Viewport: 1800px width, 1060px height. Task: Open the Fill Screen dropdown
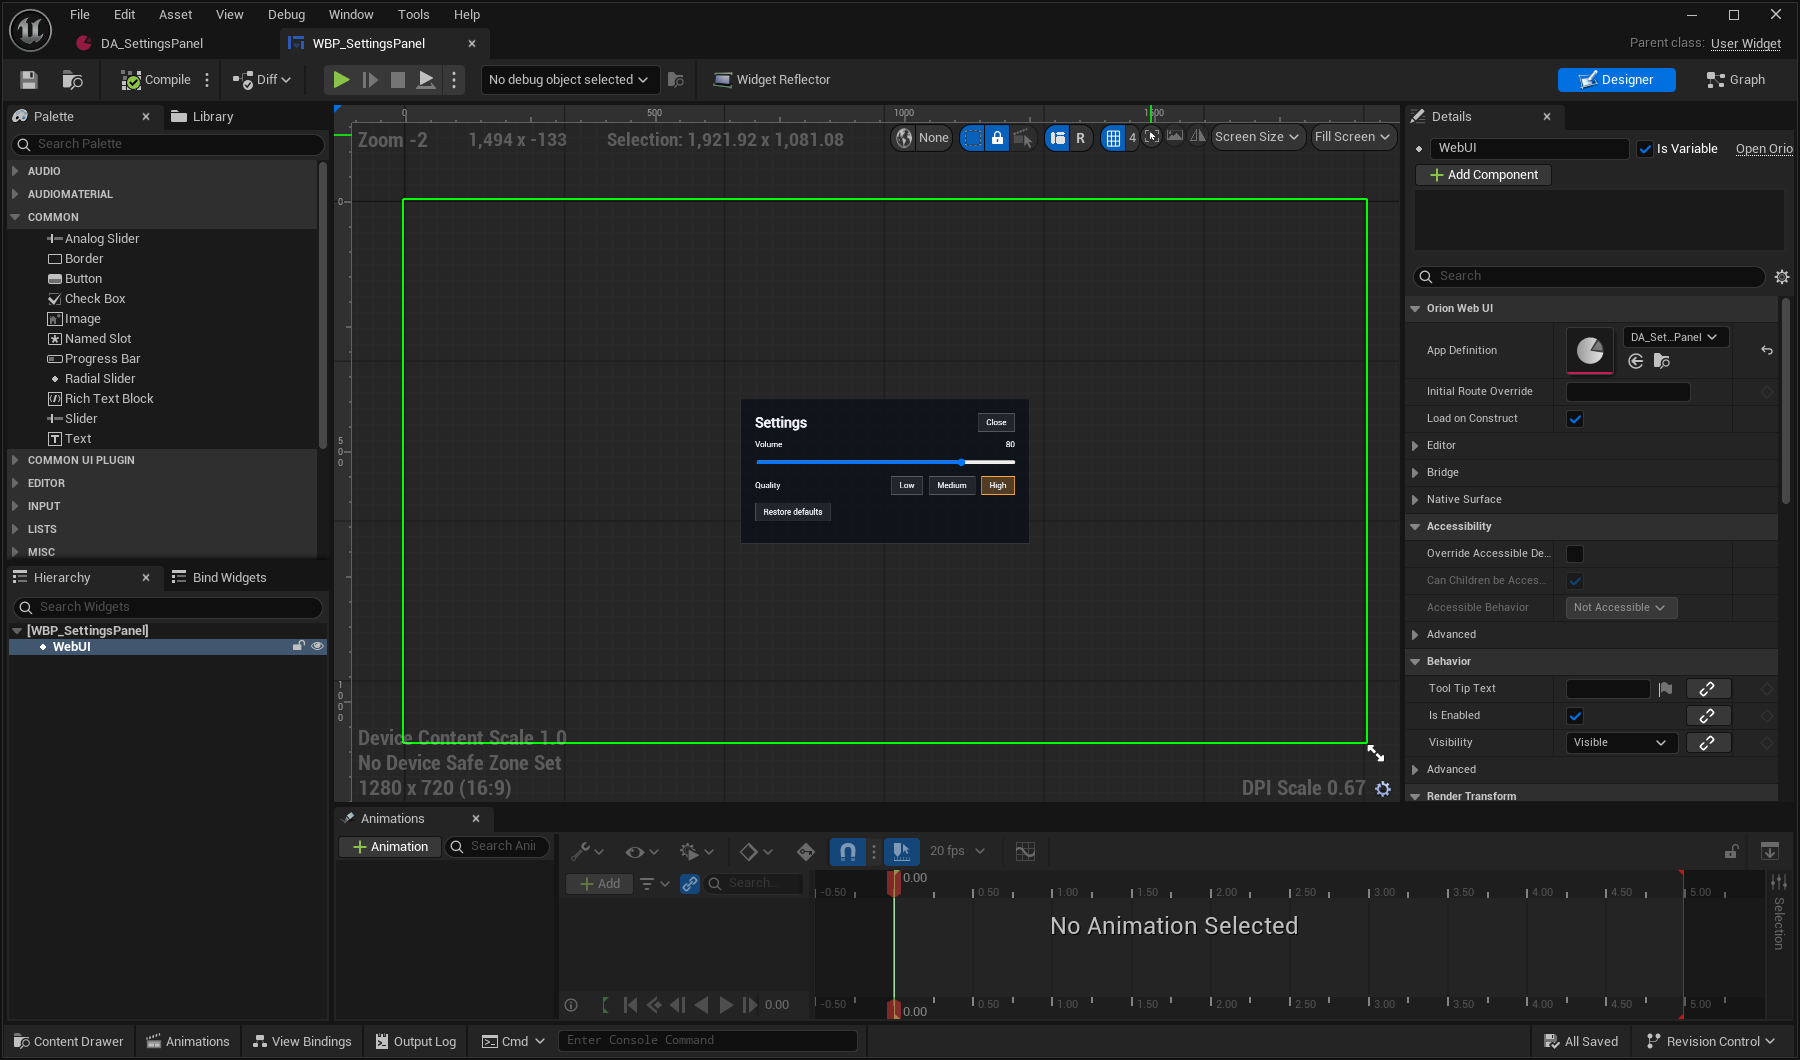[x=1352, y=138]
